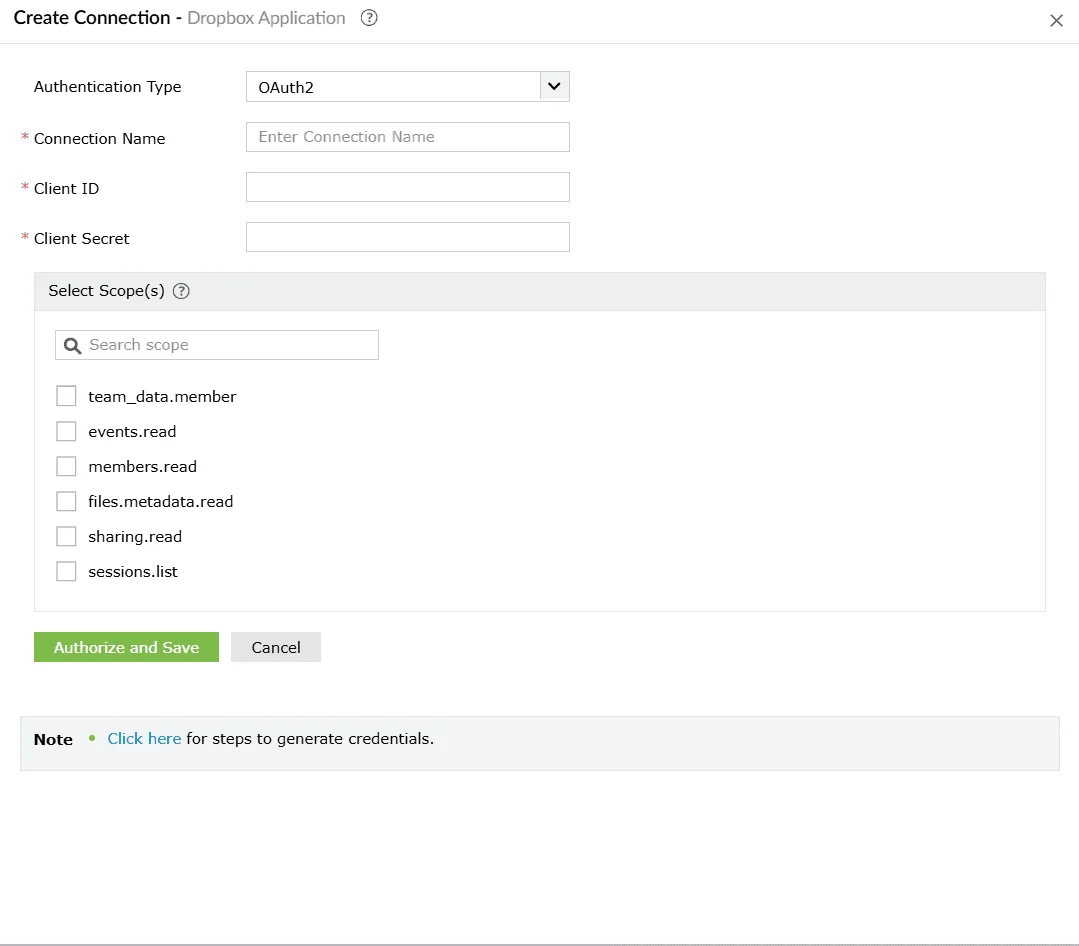Check the team_data.member scope
Screen dimensions: 1079x946
tap(66, 396)
